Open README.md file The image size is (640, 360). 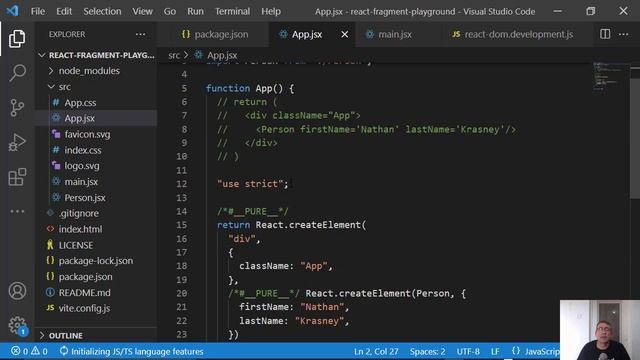84,293
